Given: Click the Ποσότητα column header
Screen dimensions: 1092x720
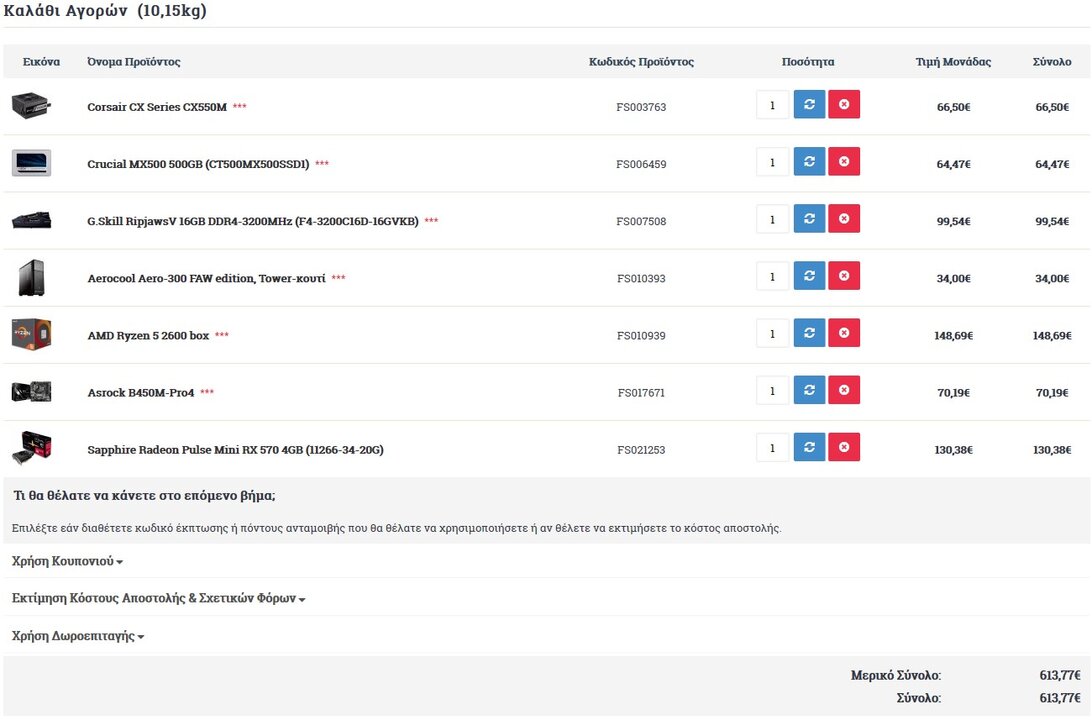Looking at the screenshot, I should pos(808,62).
